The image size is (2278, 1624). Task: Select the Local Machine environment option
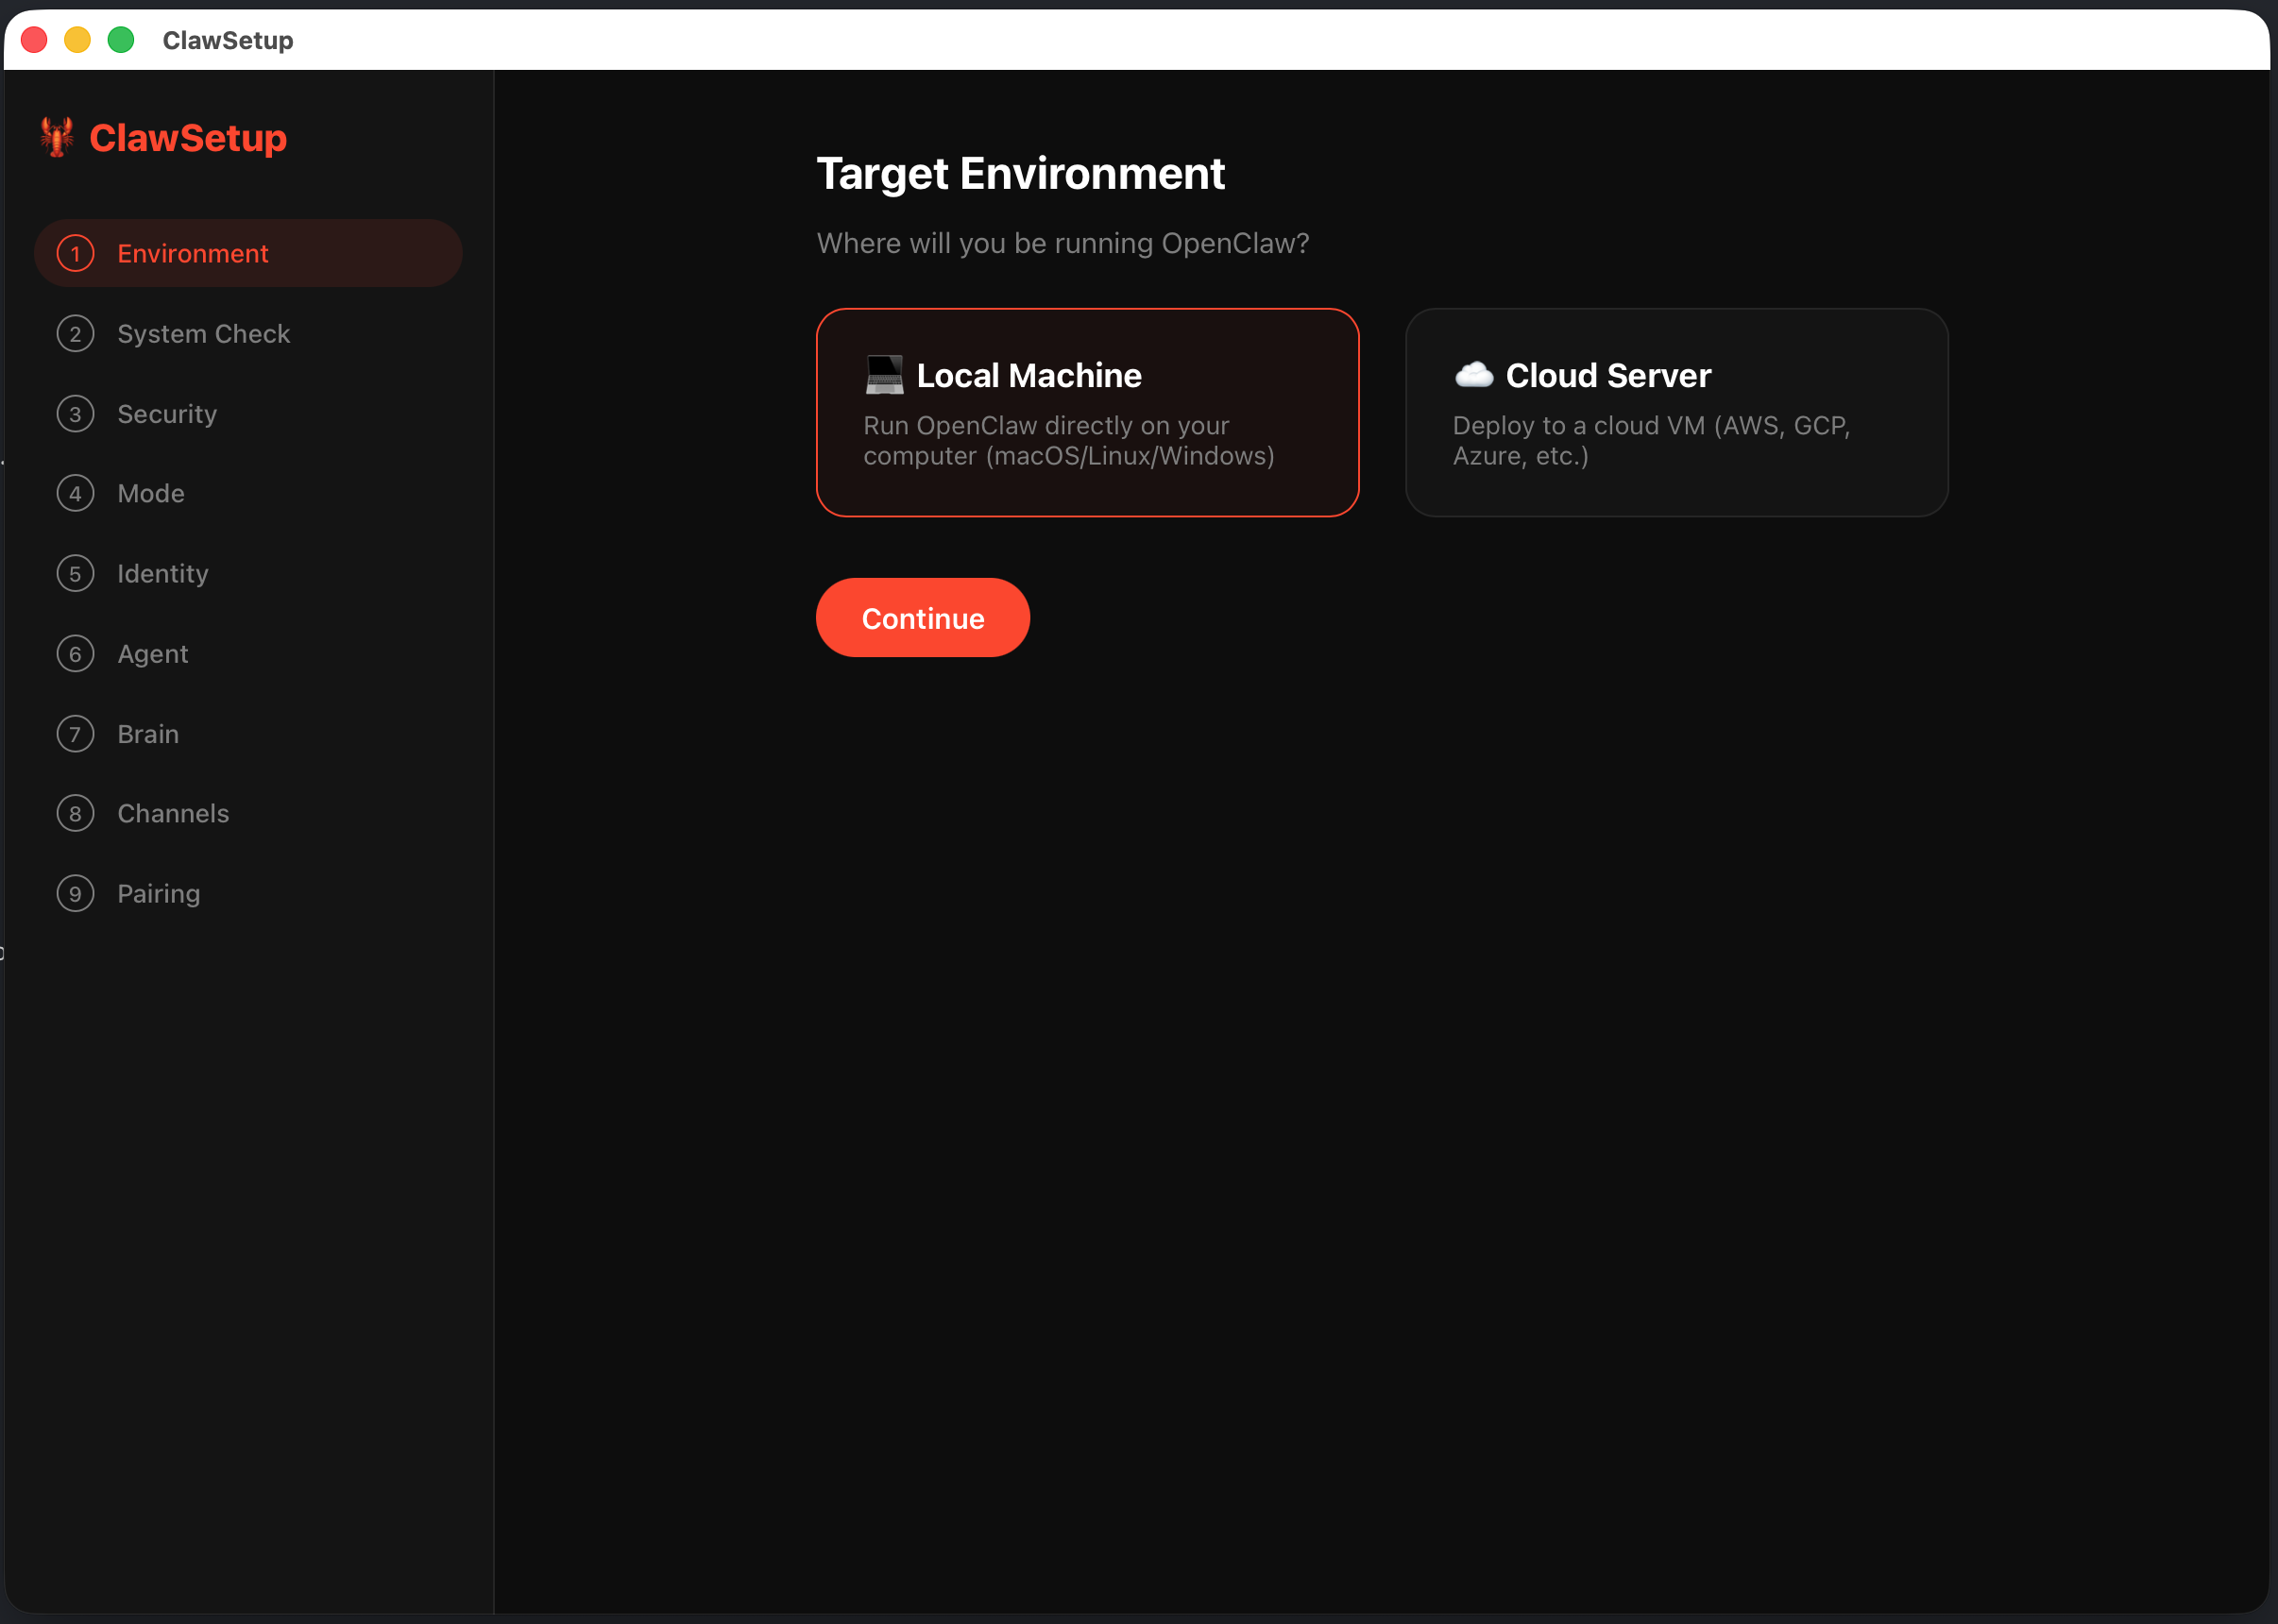coord(1087,412)
